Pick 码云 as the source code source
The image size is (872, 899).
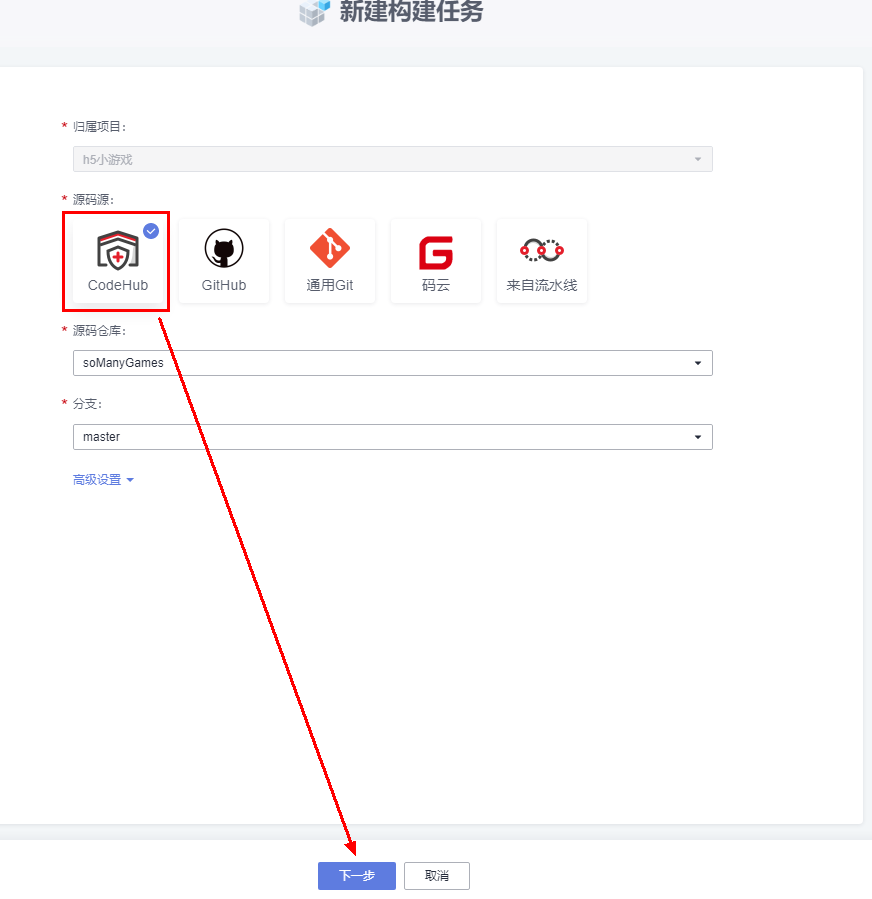436,261
